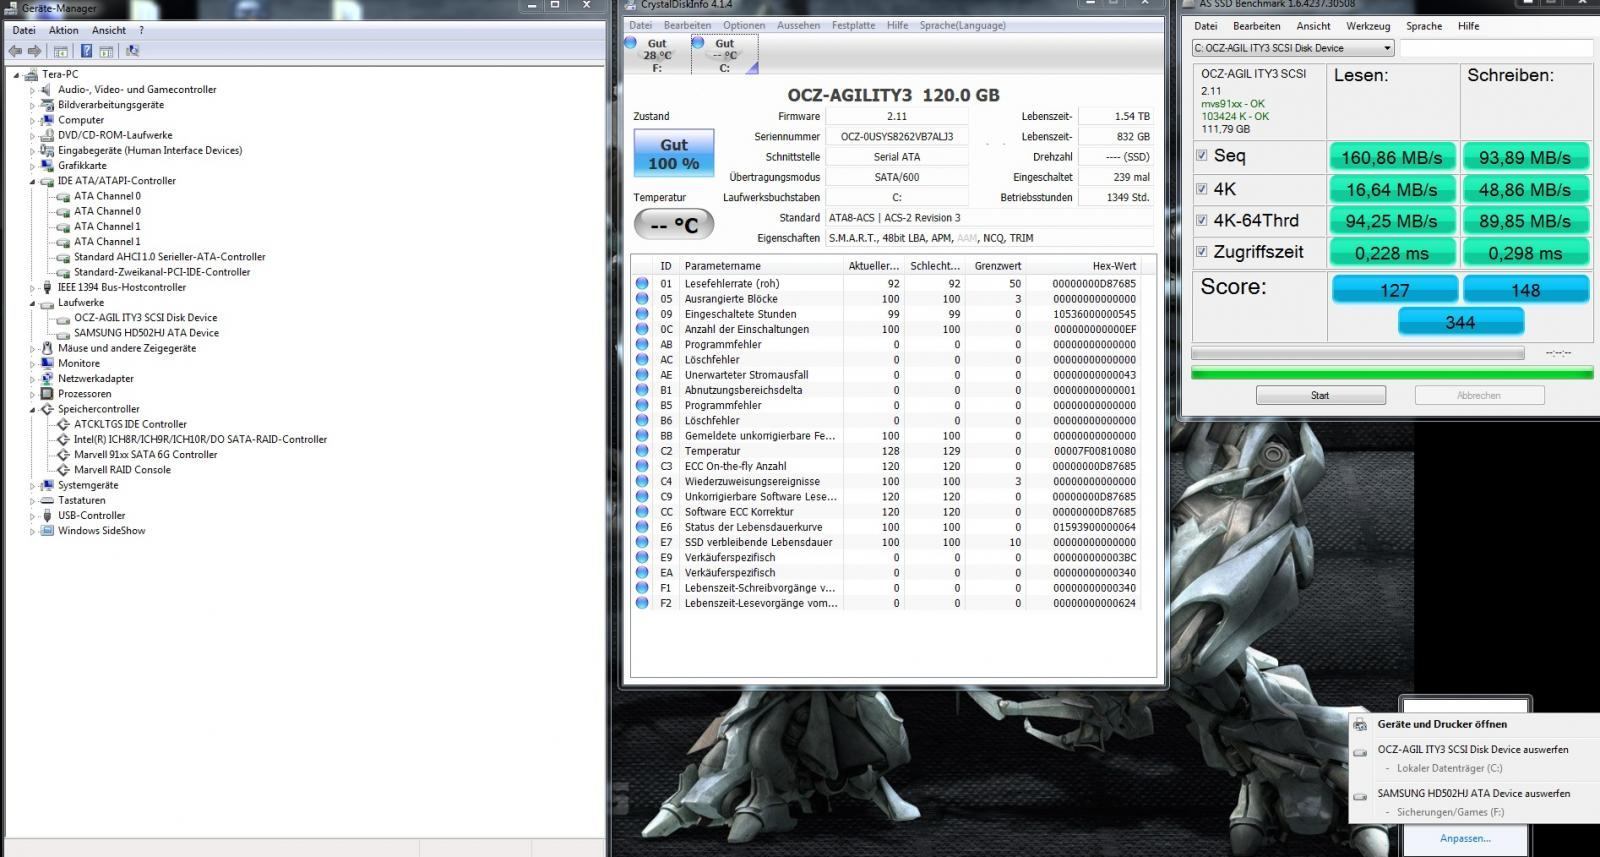Click status circle for Temperatur row C2
Image resolution: width=1600 pixels, height=857 pixels.
642,451
